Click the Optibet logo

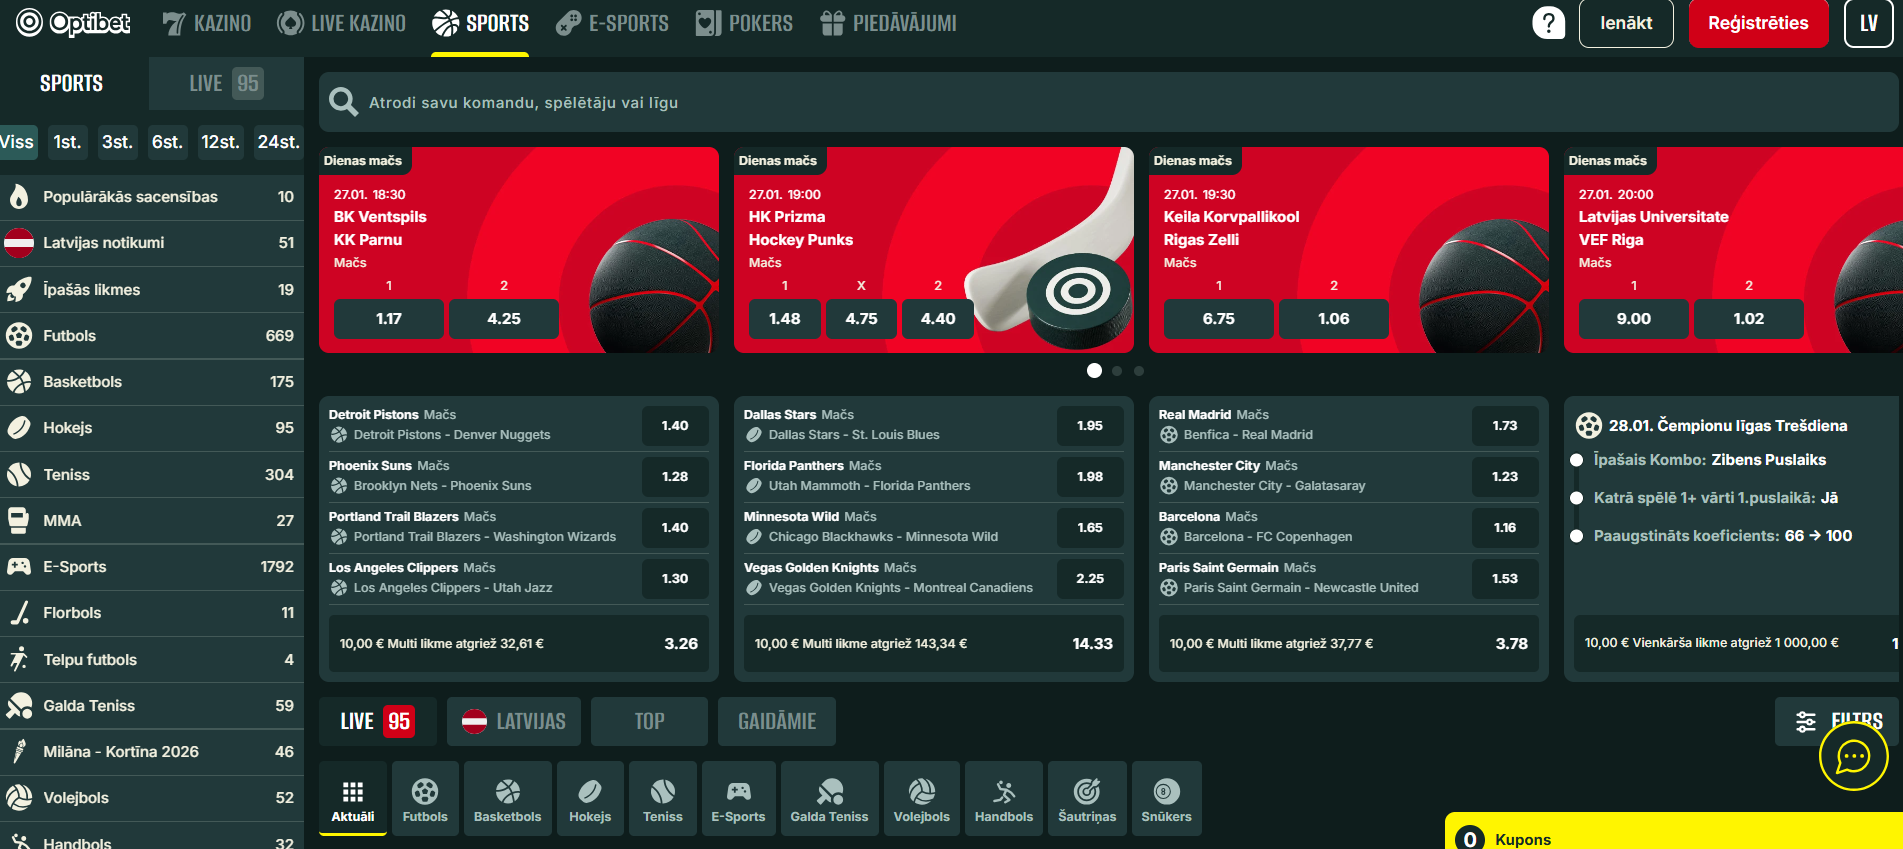coord(74,23)
